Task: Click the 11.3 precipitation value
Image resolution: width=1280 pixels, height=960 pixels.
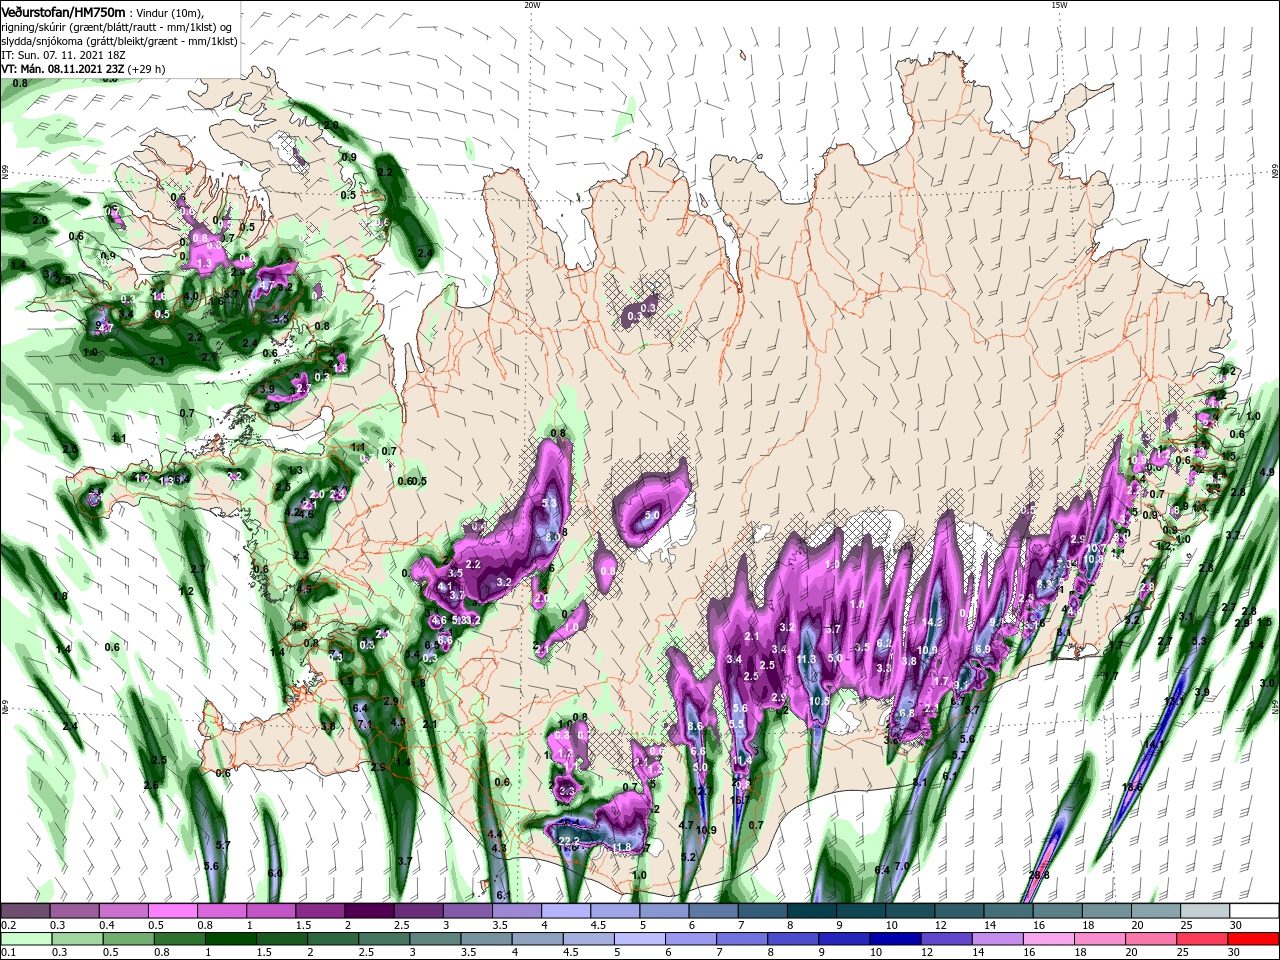Action: coord(807,659)
